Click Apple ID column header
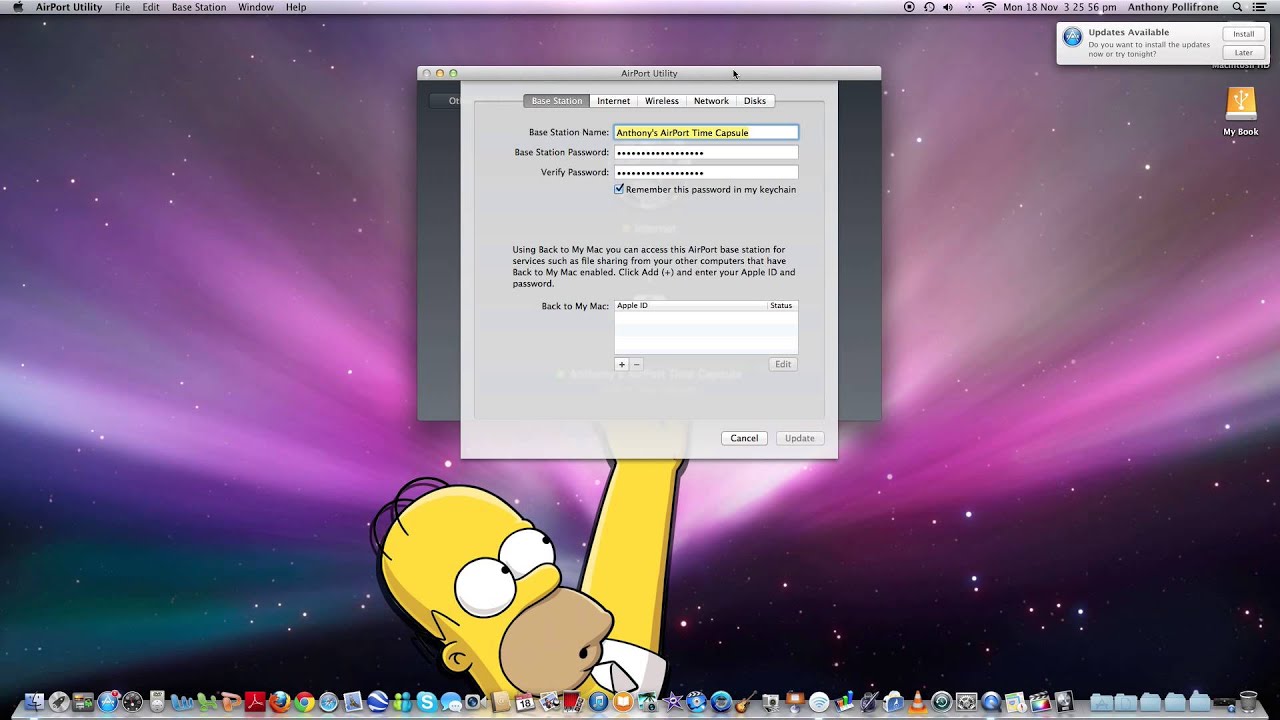1280x720 pixels. click(x=690, y=305)
